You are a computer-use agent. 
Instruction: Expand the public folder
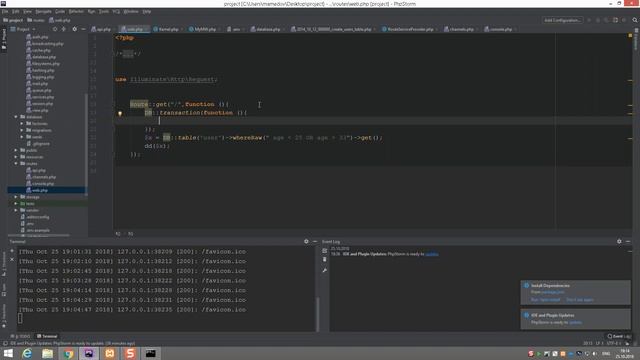[x=16, y=150]
